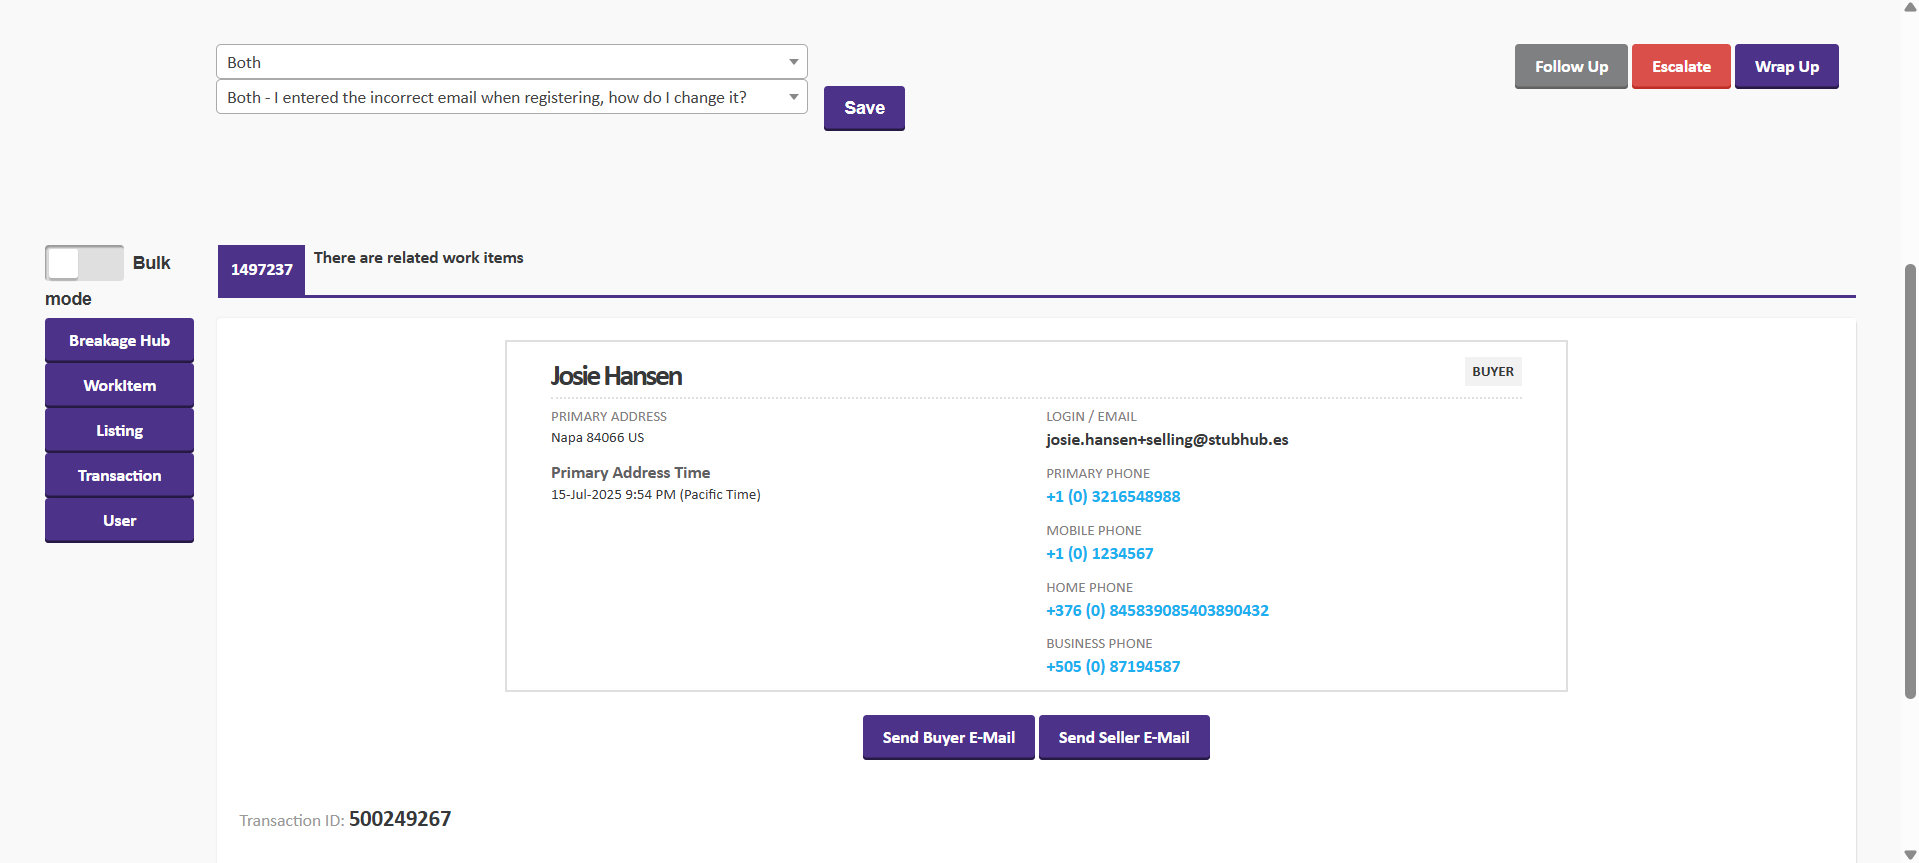Switch to the Transaction section
Image resolution: width=1919 pixels, height=863 pixels.
tap(119, 476)
